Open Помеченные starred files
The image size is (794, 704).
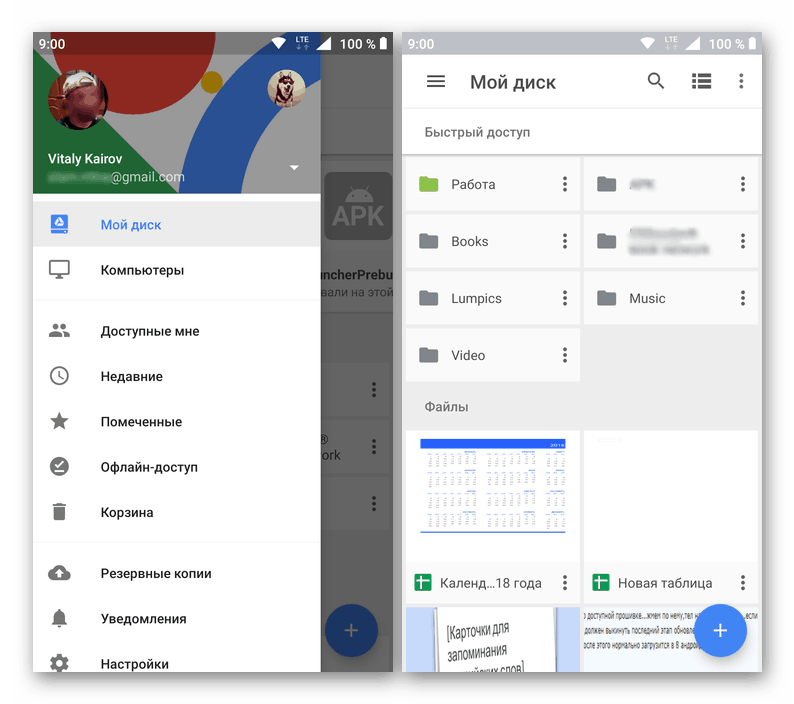tap(177, 421)
